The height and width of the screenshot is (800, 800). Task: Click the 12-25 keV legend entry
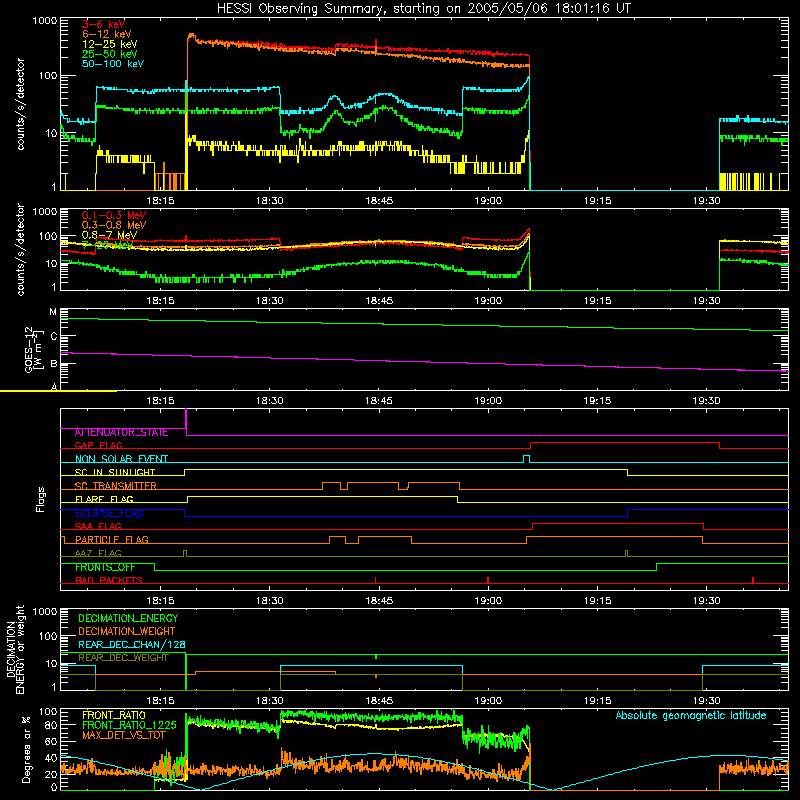coord(110,44)
